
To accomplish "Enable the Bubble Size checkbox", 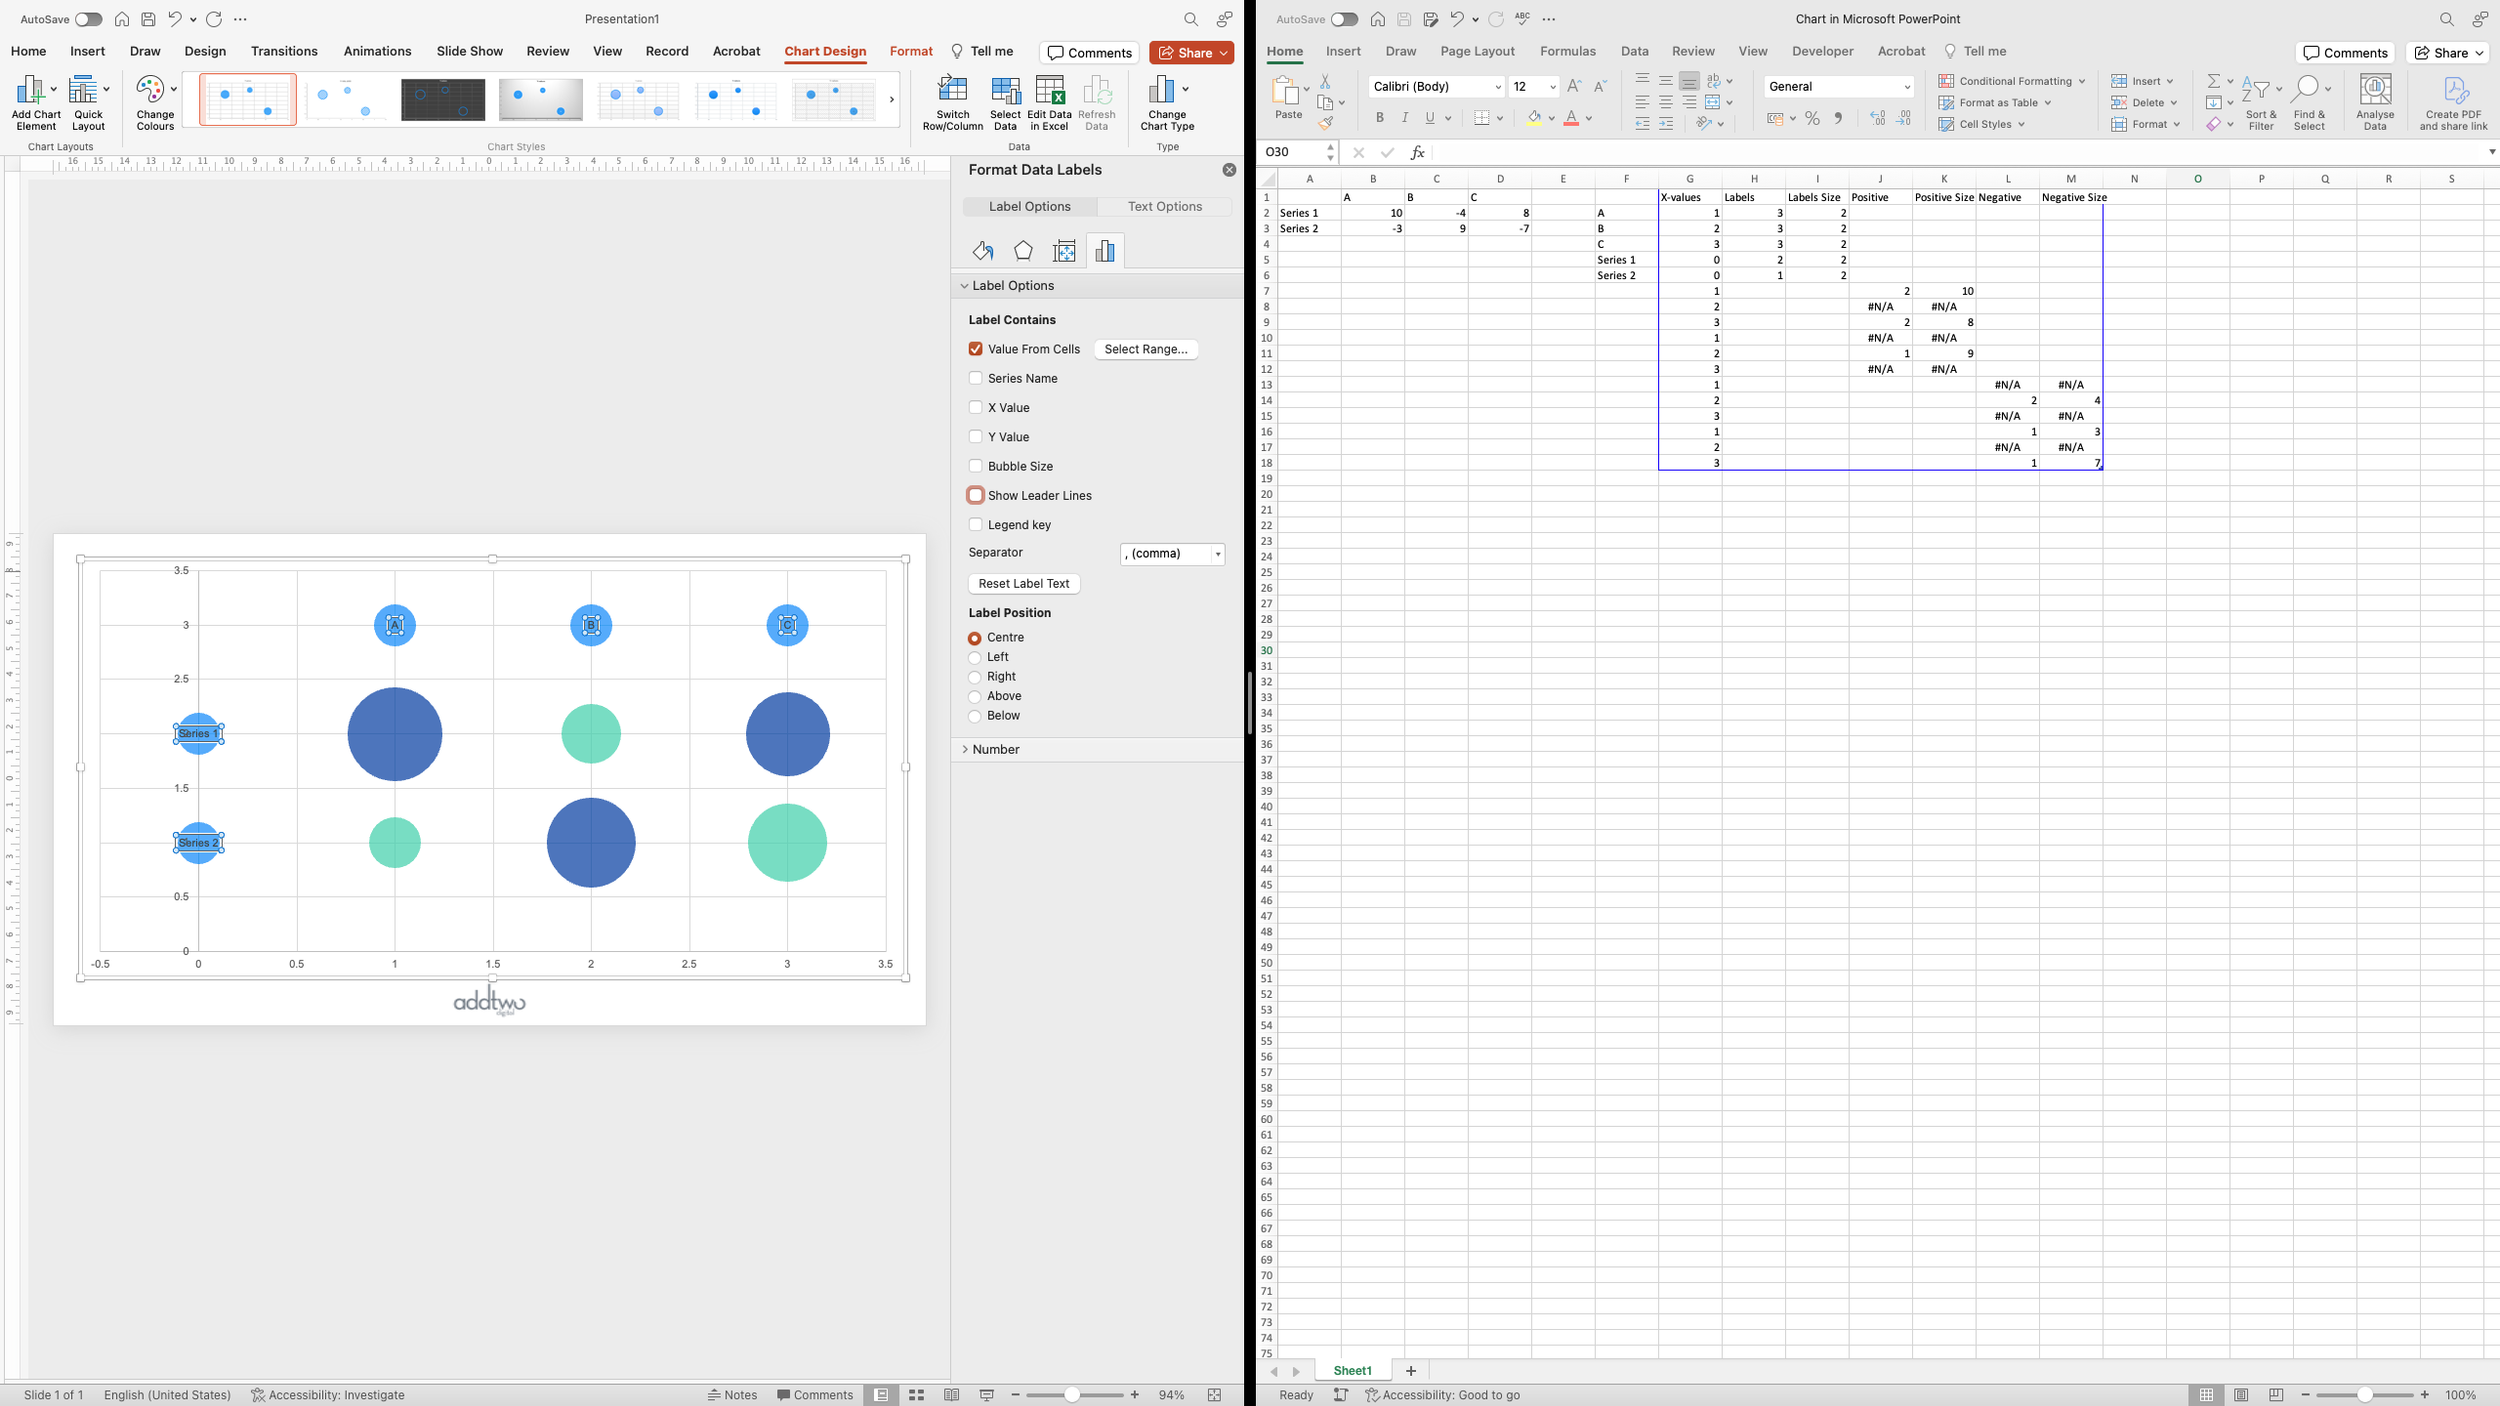I will pos(975,466).
